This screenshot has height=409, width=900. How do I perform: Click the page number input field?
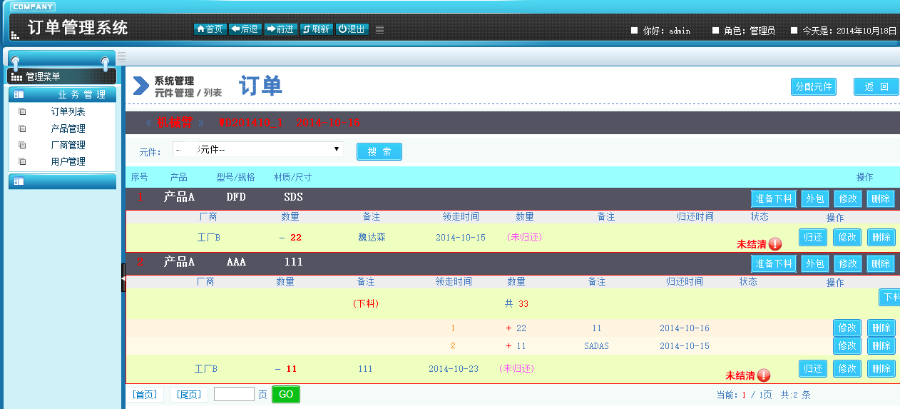tap(234, 394)
